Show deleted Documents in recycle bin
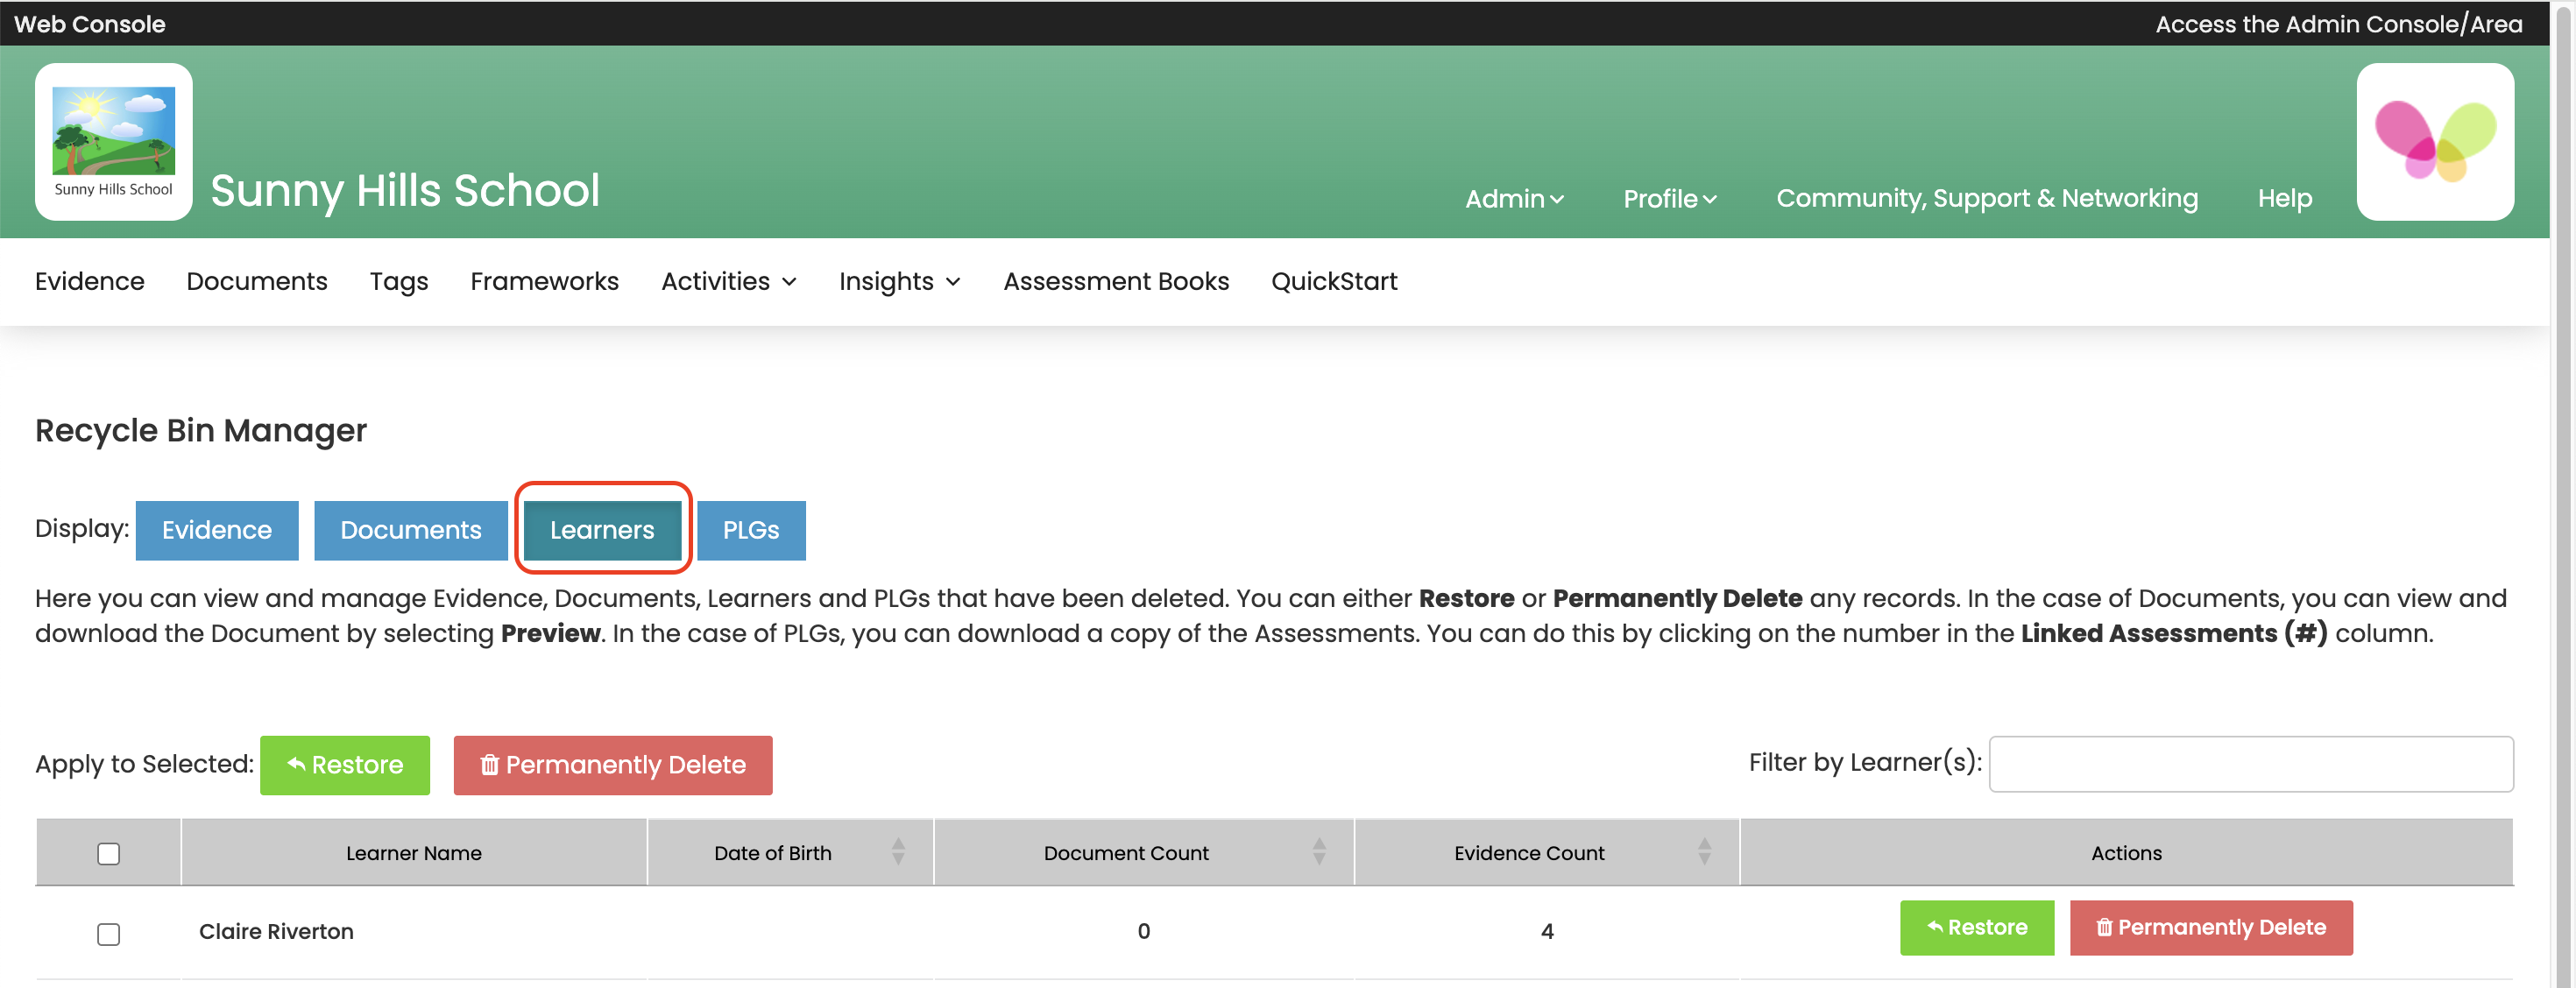Viewport: 2576px width, 988px height. [x=410, y=530]
